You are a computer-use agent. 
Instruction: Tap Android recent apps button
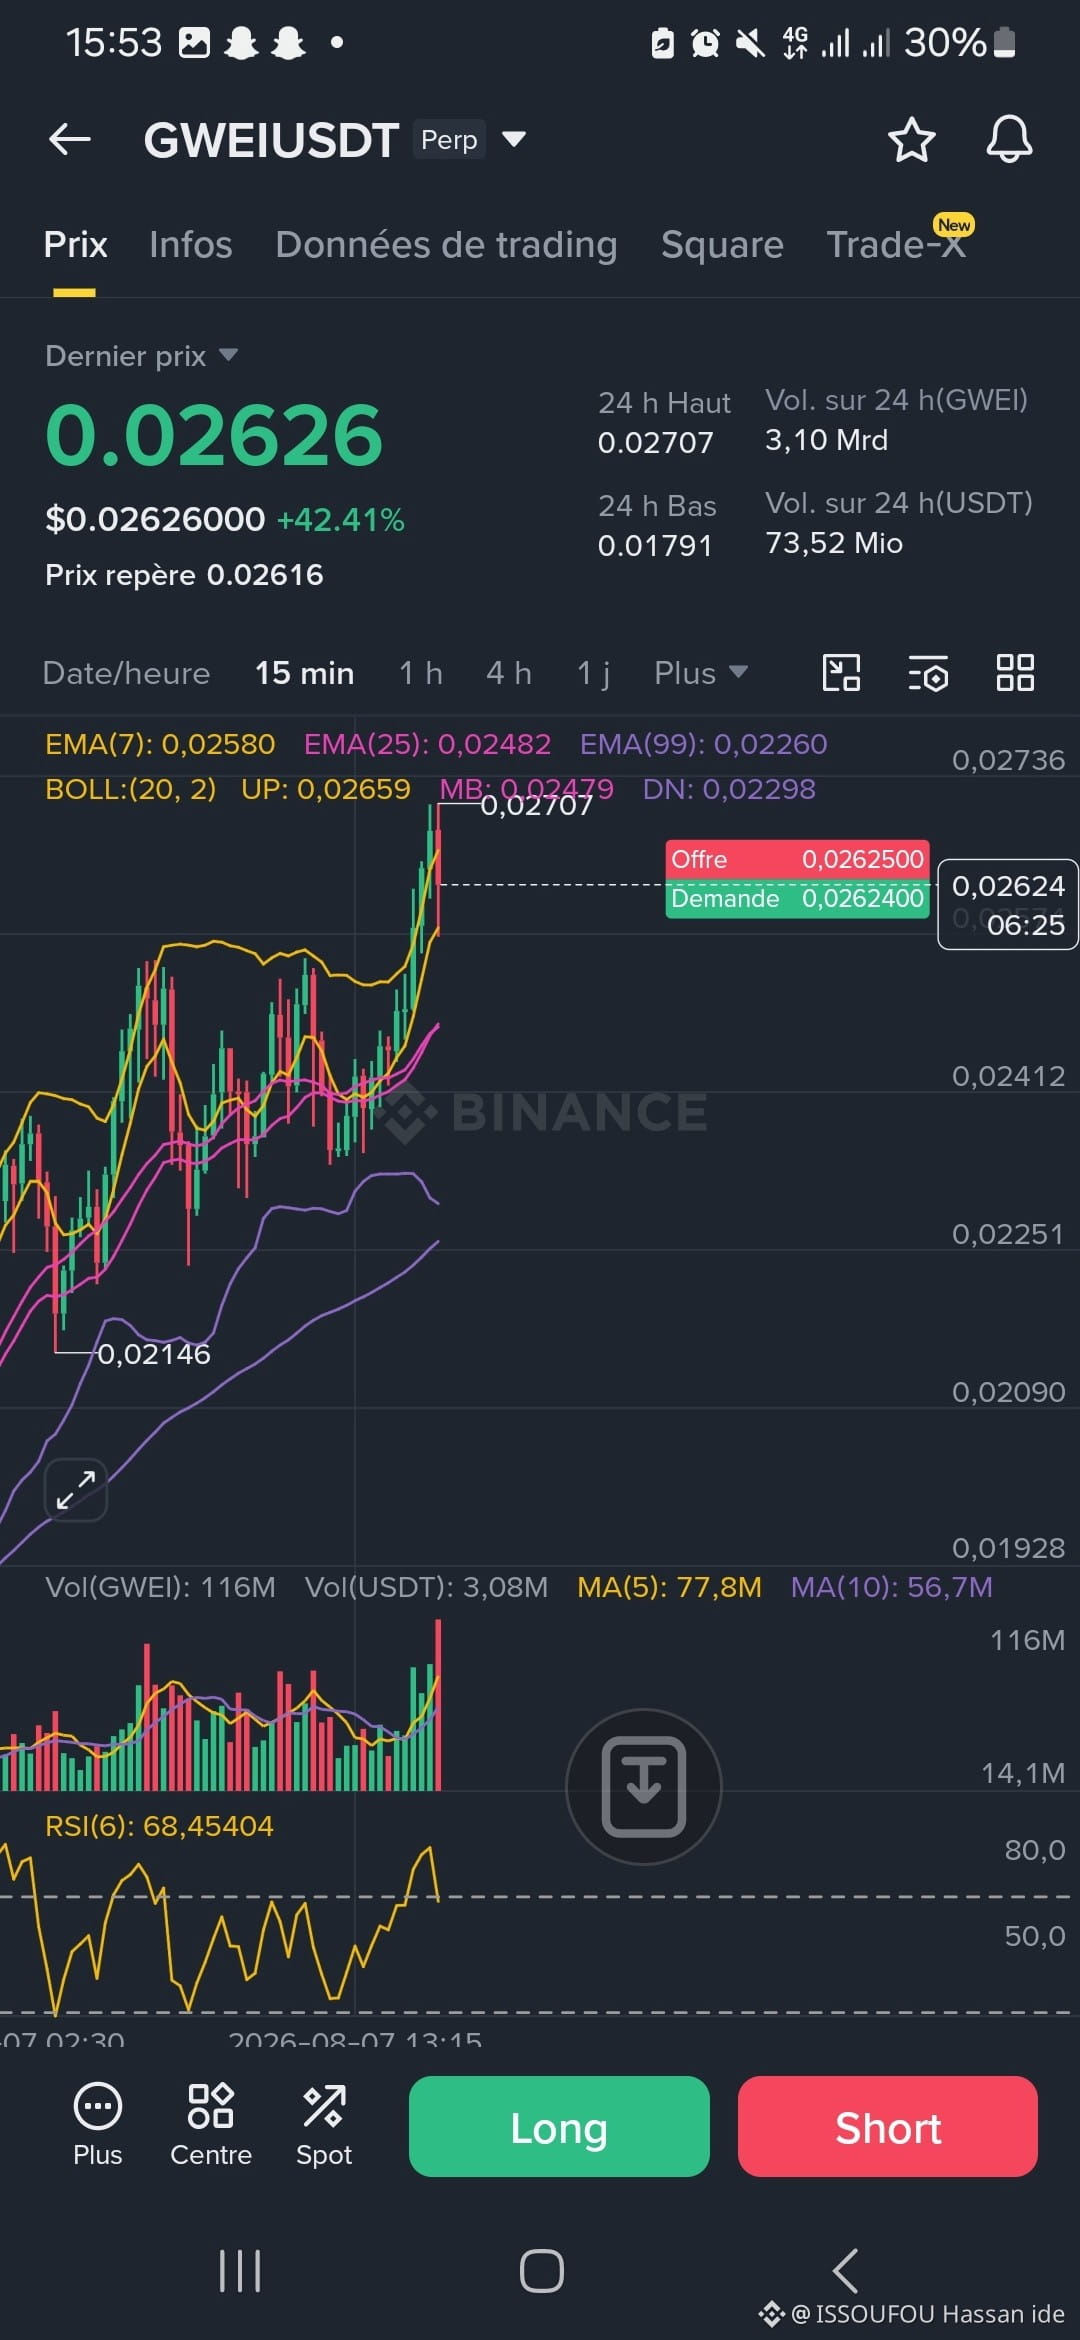240,2271
